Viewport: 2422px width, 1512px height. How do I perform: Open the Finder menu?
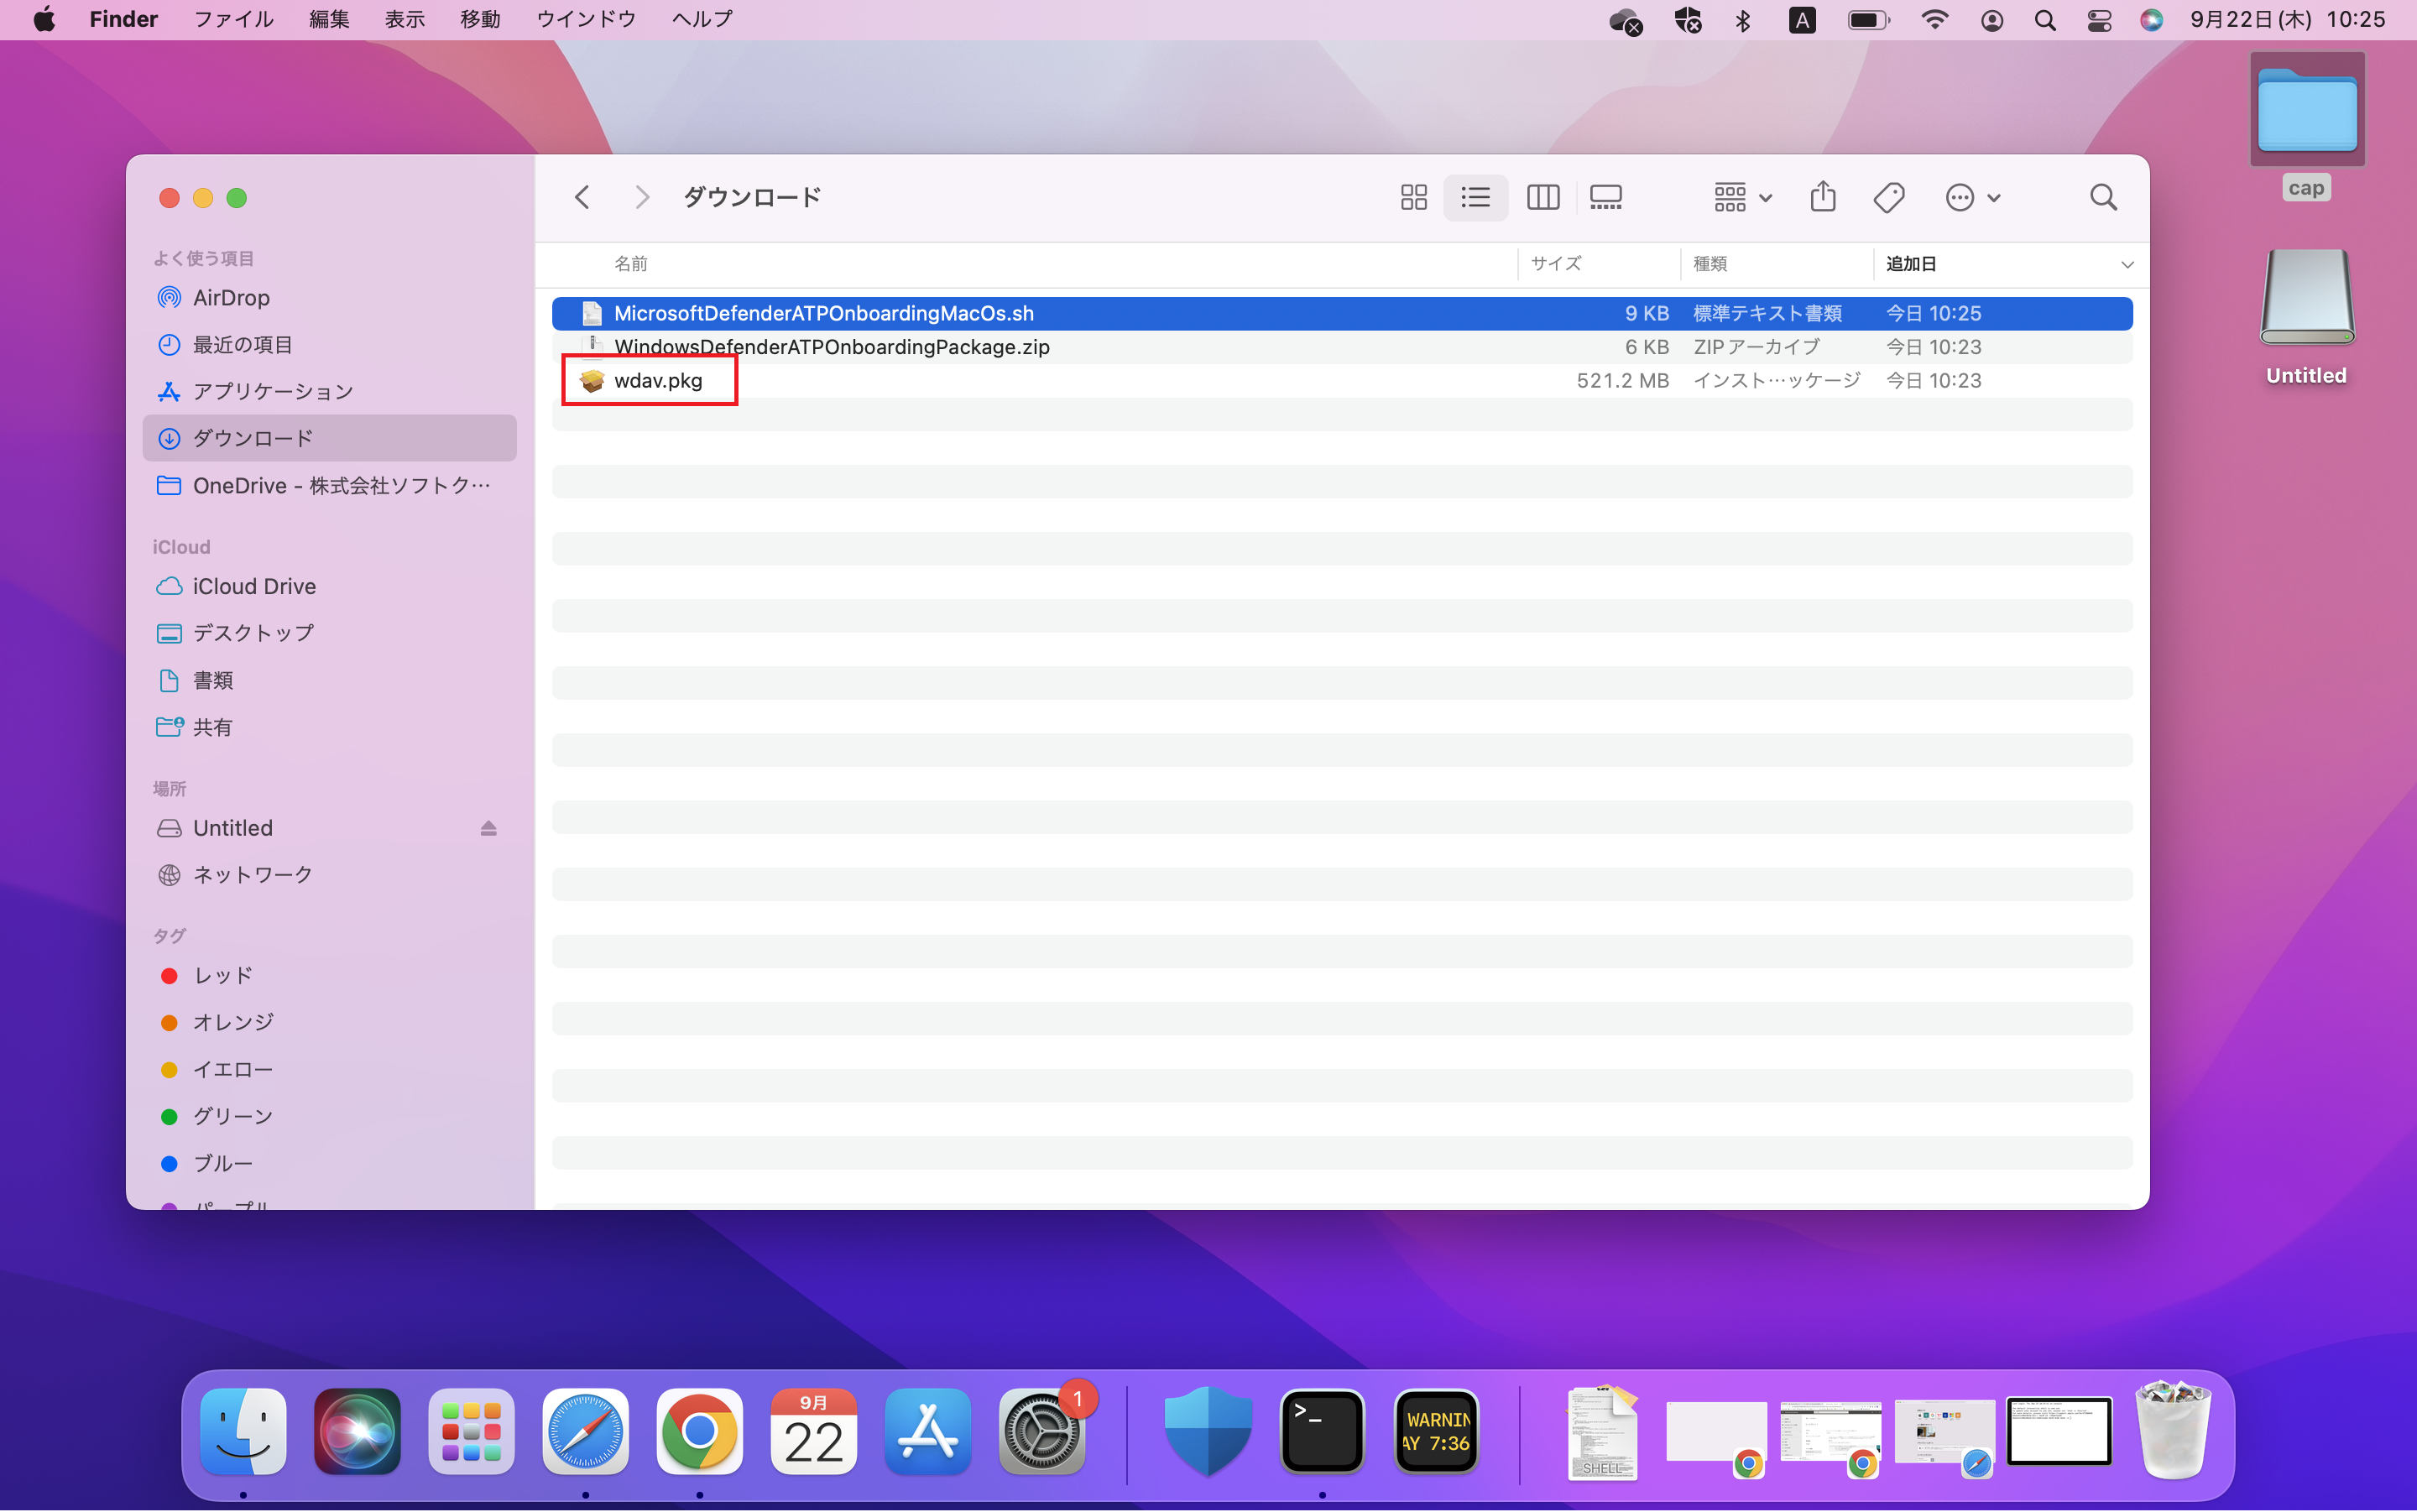point(124,19)
